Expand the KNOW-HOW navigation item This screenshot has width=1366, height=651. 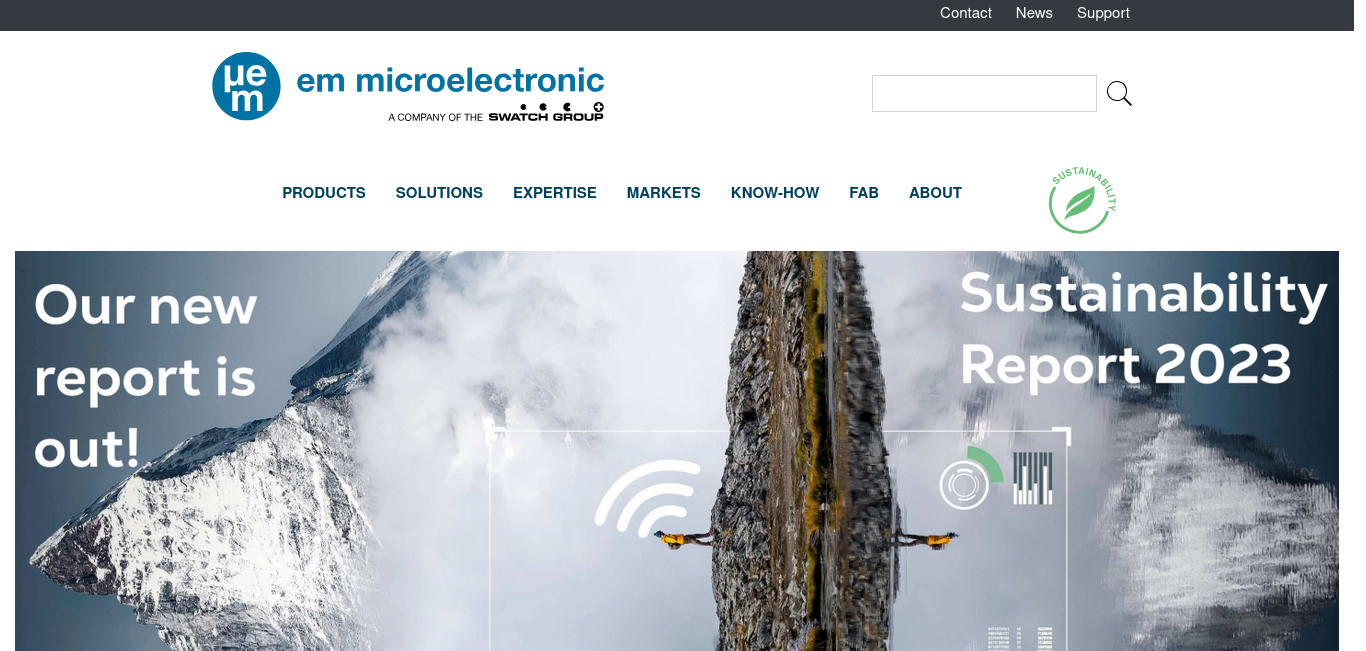coord(775,193)
